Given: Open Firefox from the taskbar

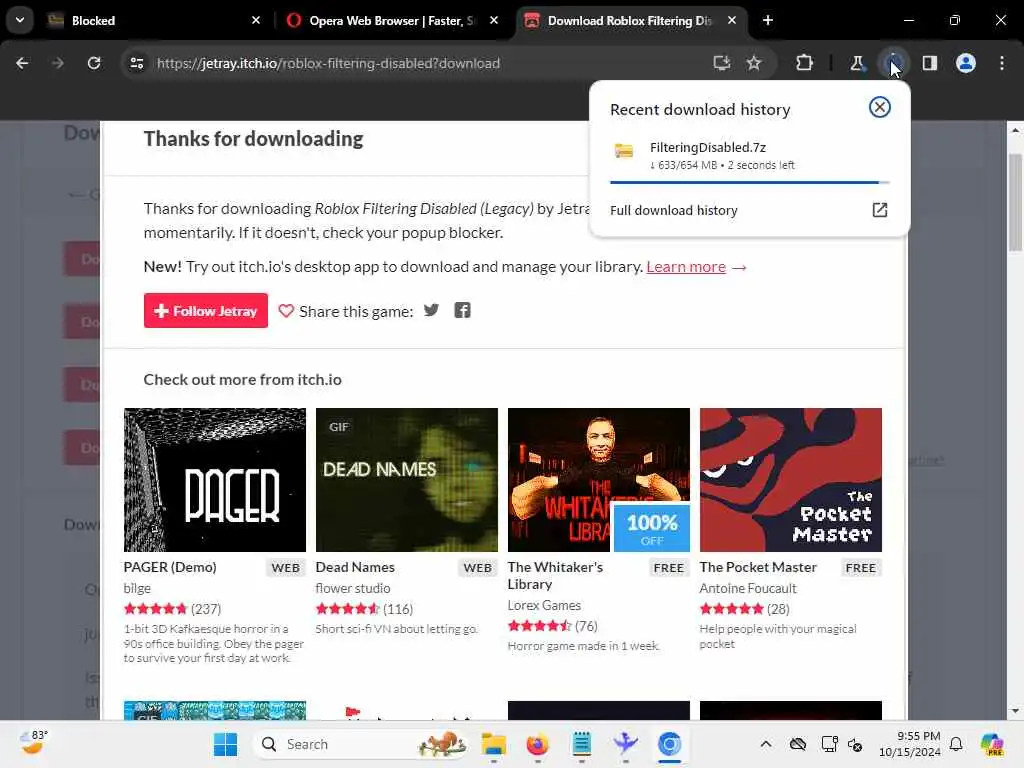Looking at the screenshot, I should click(537, 744).
